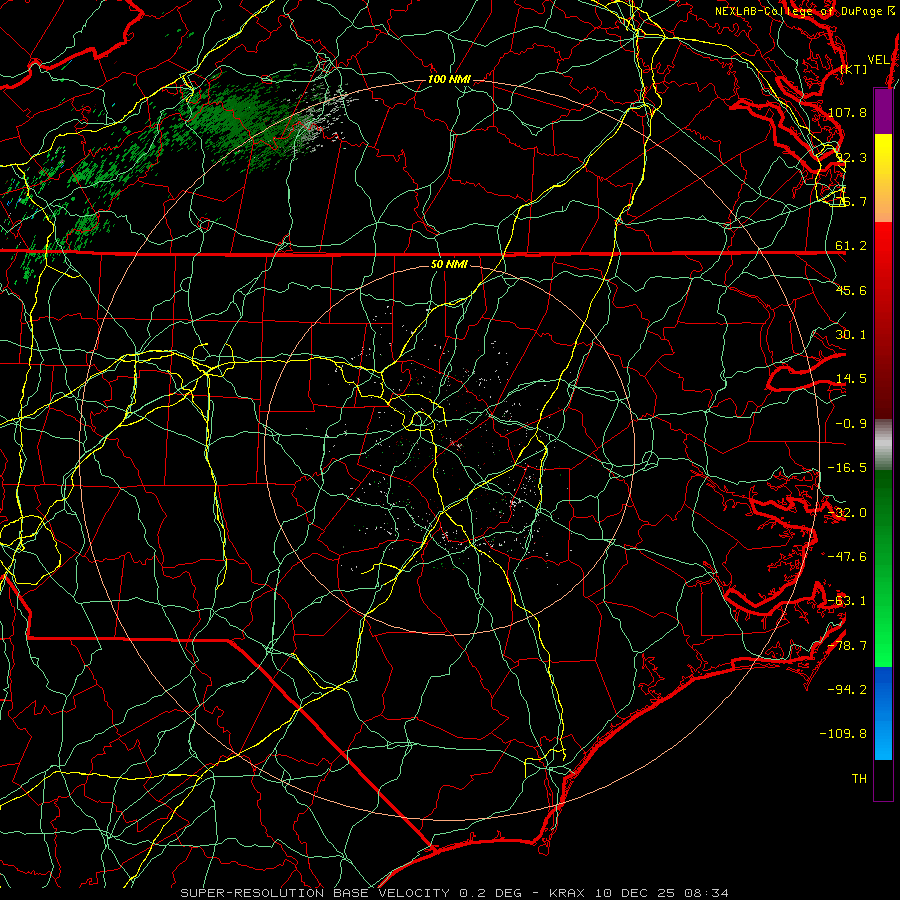Viewport: 900px width, 900px height.
Task: Click the 100 NMI range ring label
Action: coord(449,79)
